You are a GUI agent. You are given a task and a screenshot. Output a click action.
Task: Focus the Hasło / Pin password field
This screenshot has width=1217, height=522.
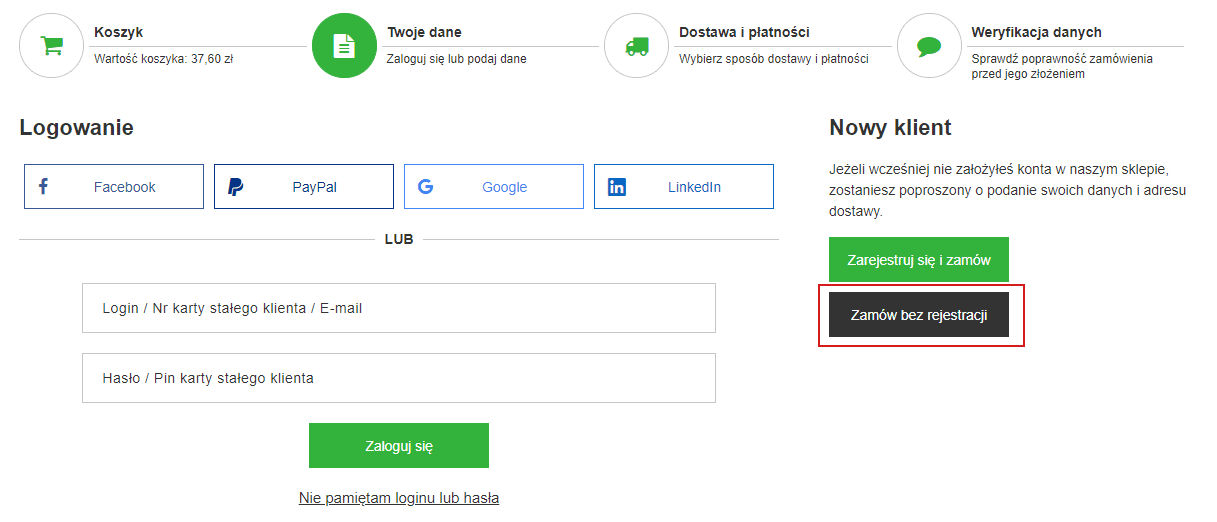(x=399, y=378)
